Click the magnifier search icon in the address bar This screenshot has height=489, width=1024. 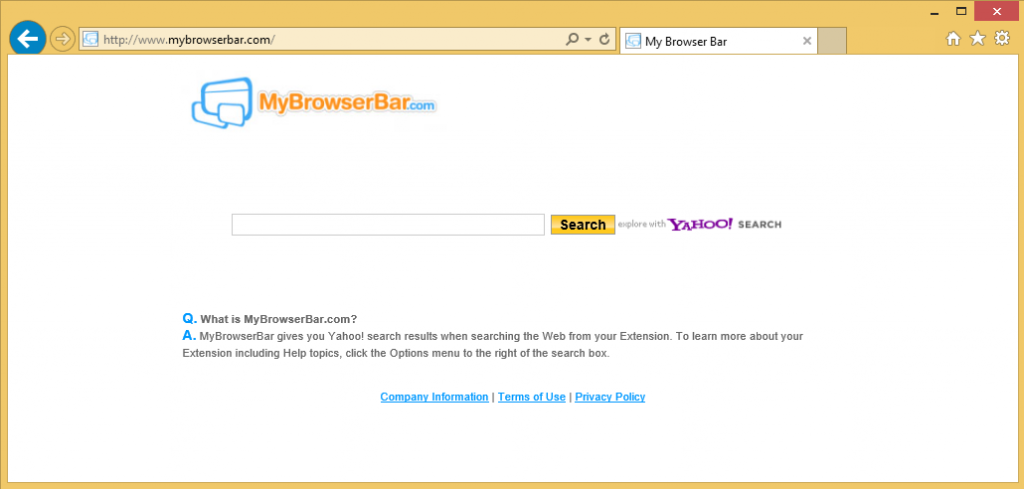click(x=572, y=39)
